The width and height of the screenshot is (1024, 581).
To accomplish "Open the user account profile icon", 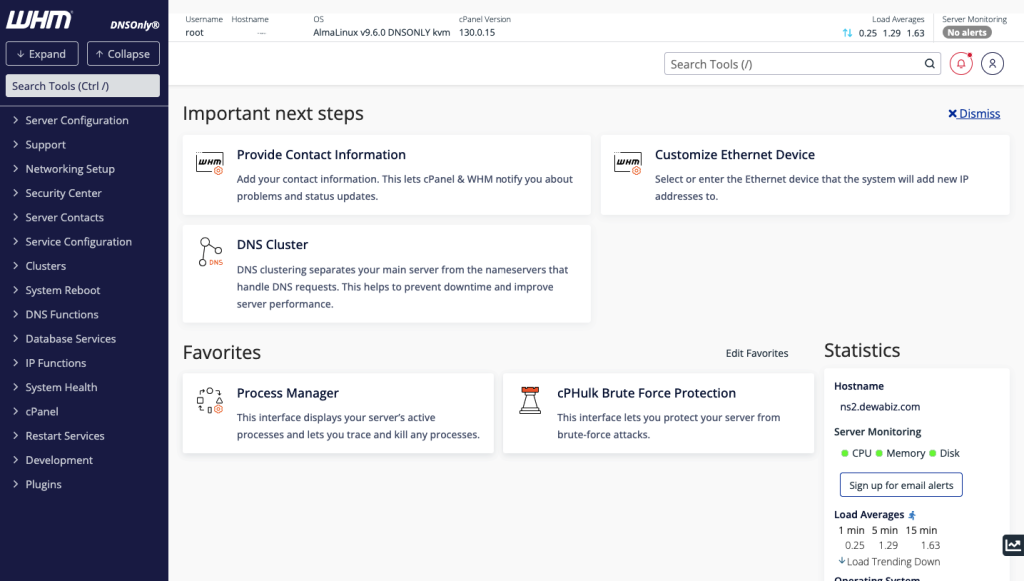I will point(991,64).
